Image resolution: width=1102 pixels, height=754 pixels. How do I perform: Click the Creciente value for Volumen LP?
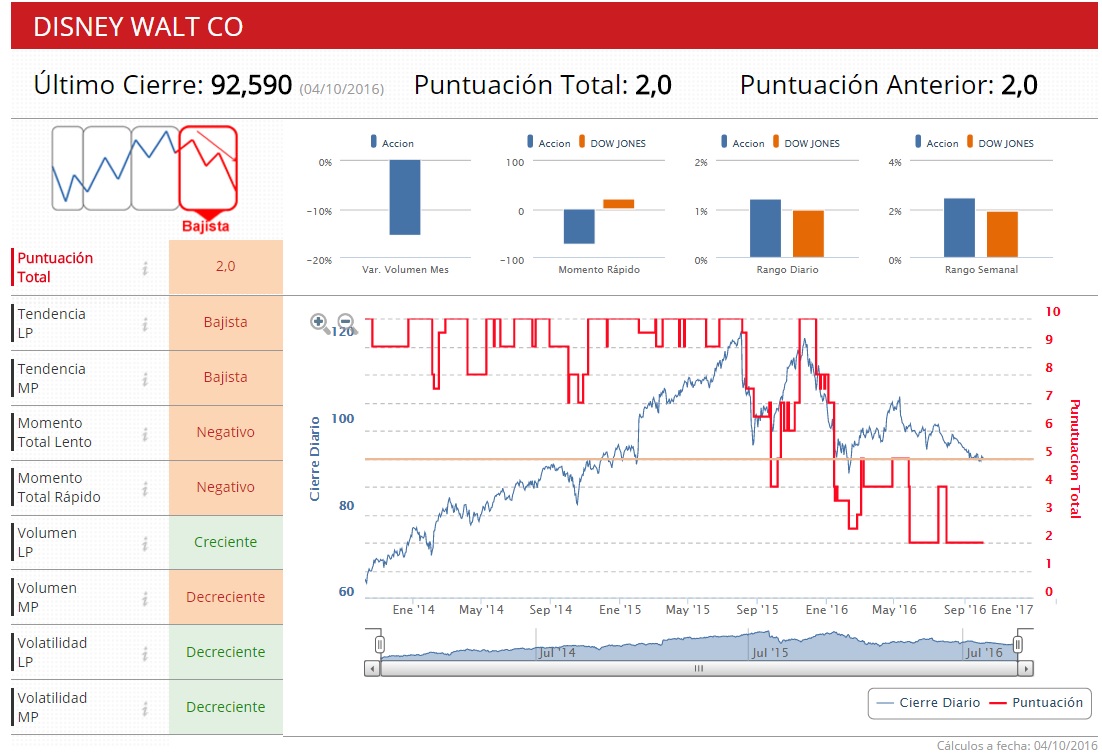tap(226, 542)
